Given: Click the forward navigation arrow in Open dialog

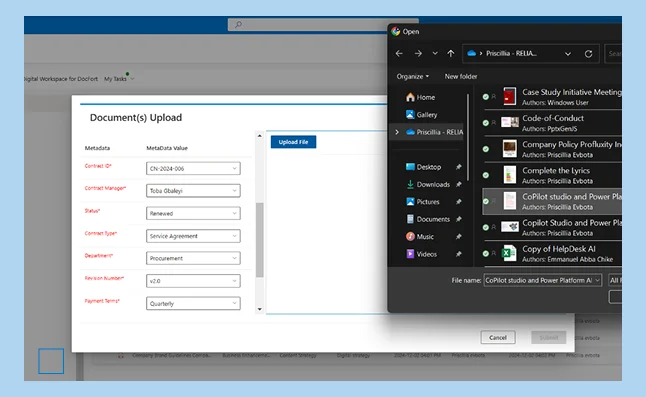Looking at the screenshot, I should 418,54.
